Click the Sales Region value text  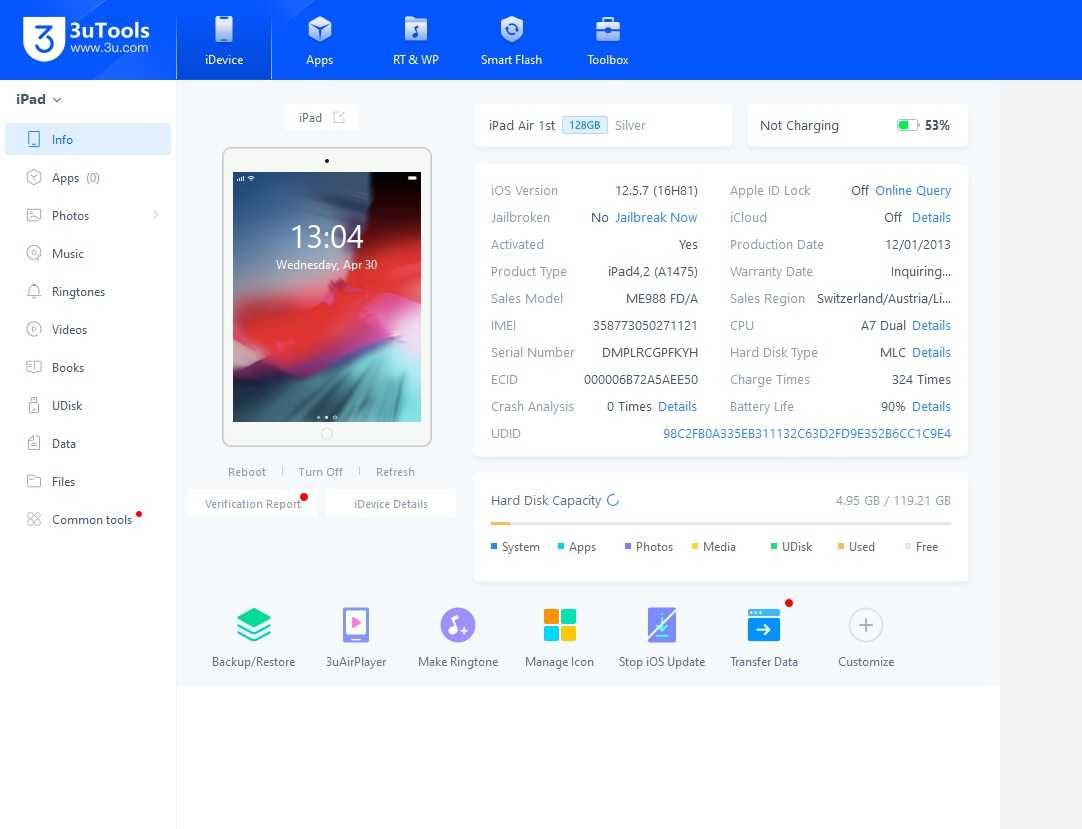884,298
